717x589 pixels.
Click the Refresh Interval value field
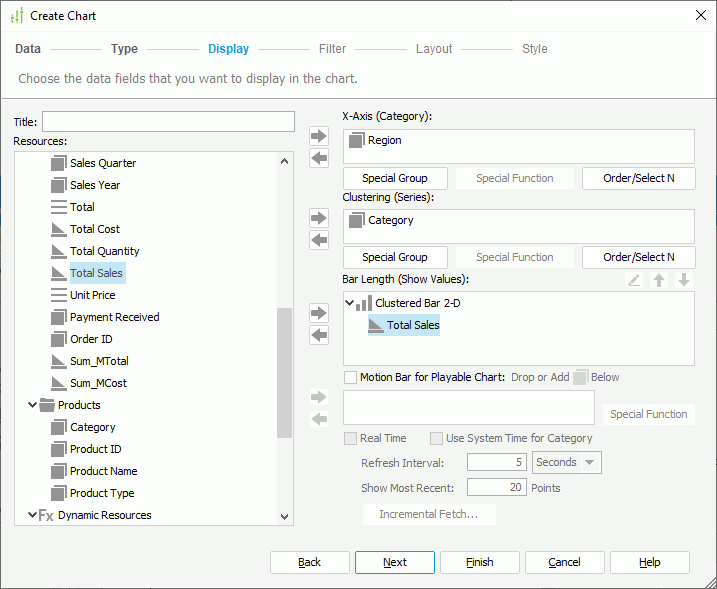pos(497,462)
